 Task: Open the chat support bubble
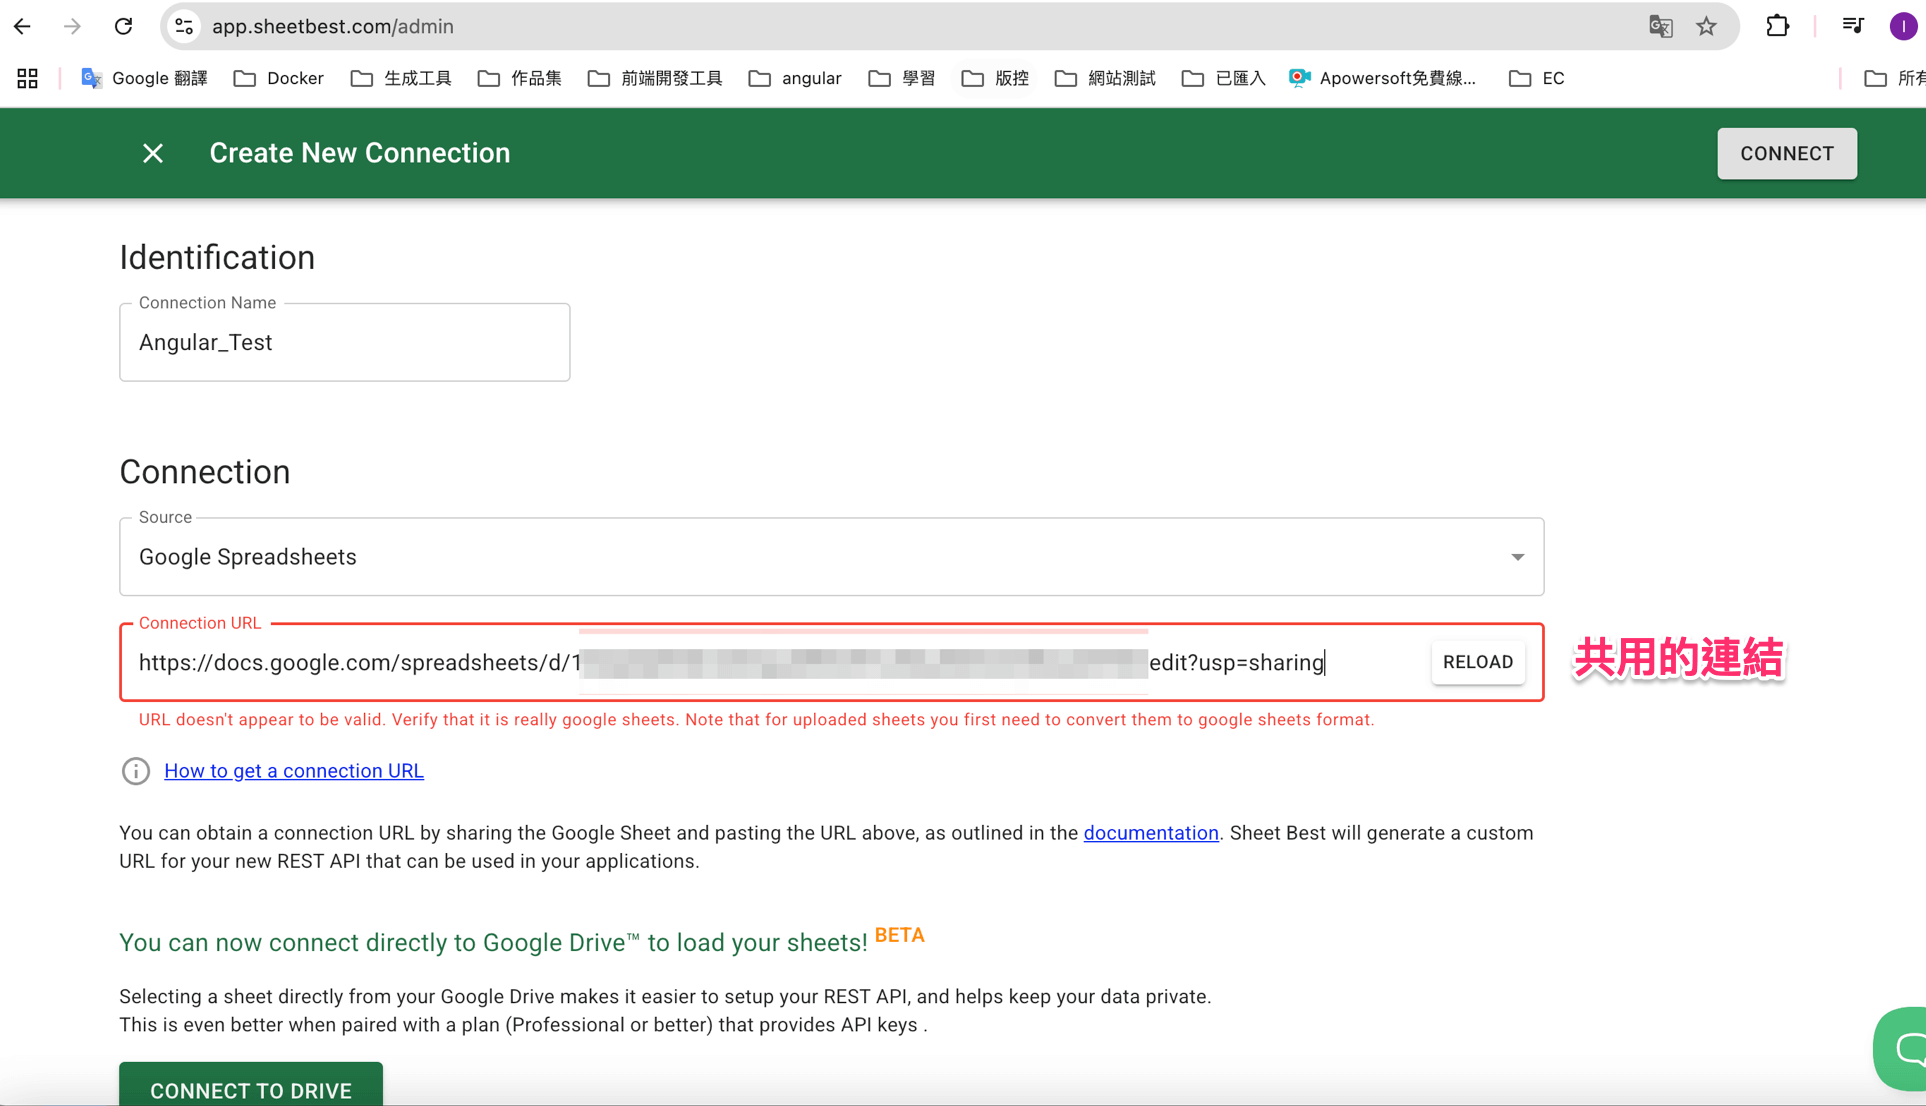(1905, 1048)
